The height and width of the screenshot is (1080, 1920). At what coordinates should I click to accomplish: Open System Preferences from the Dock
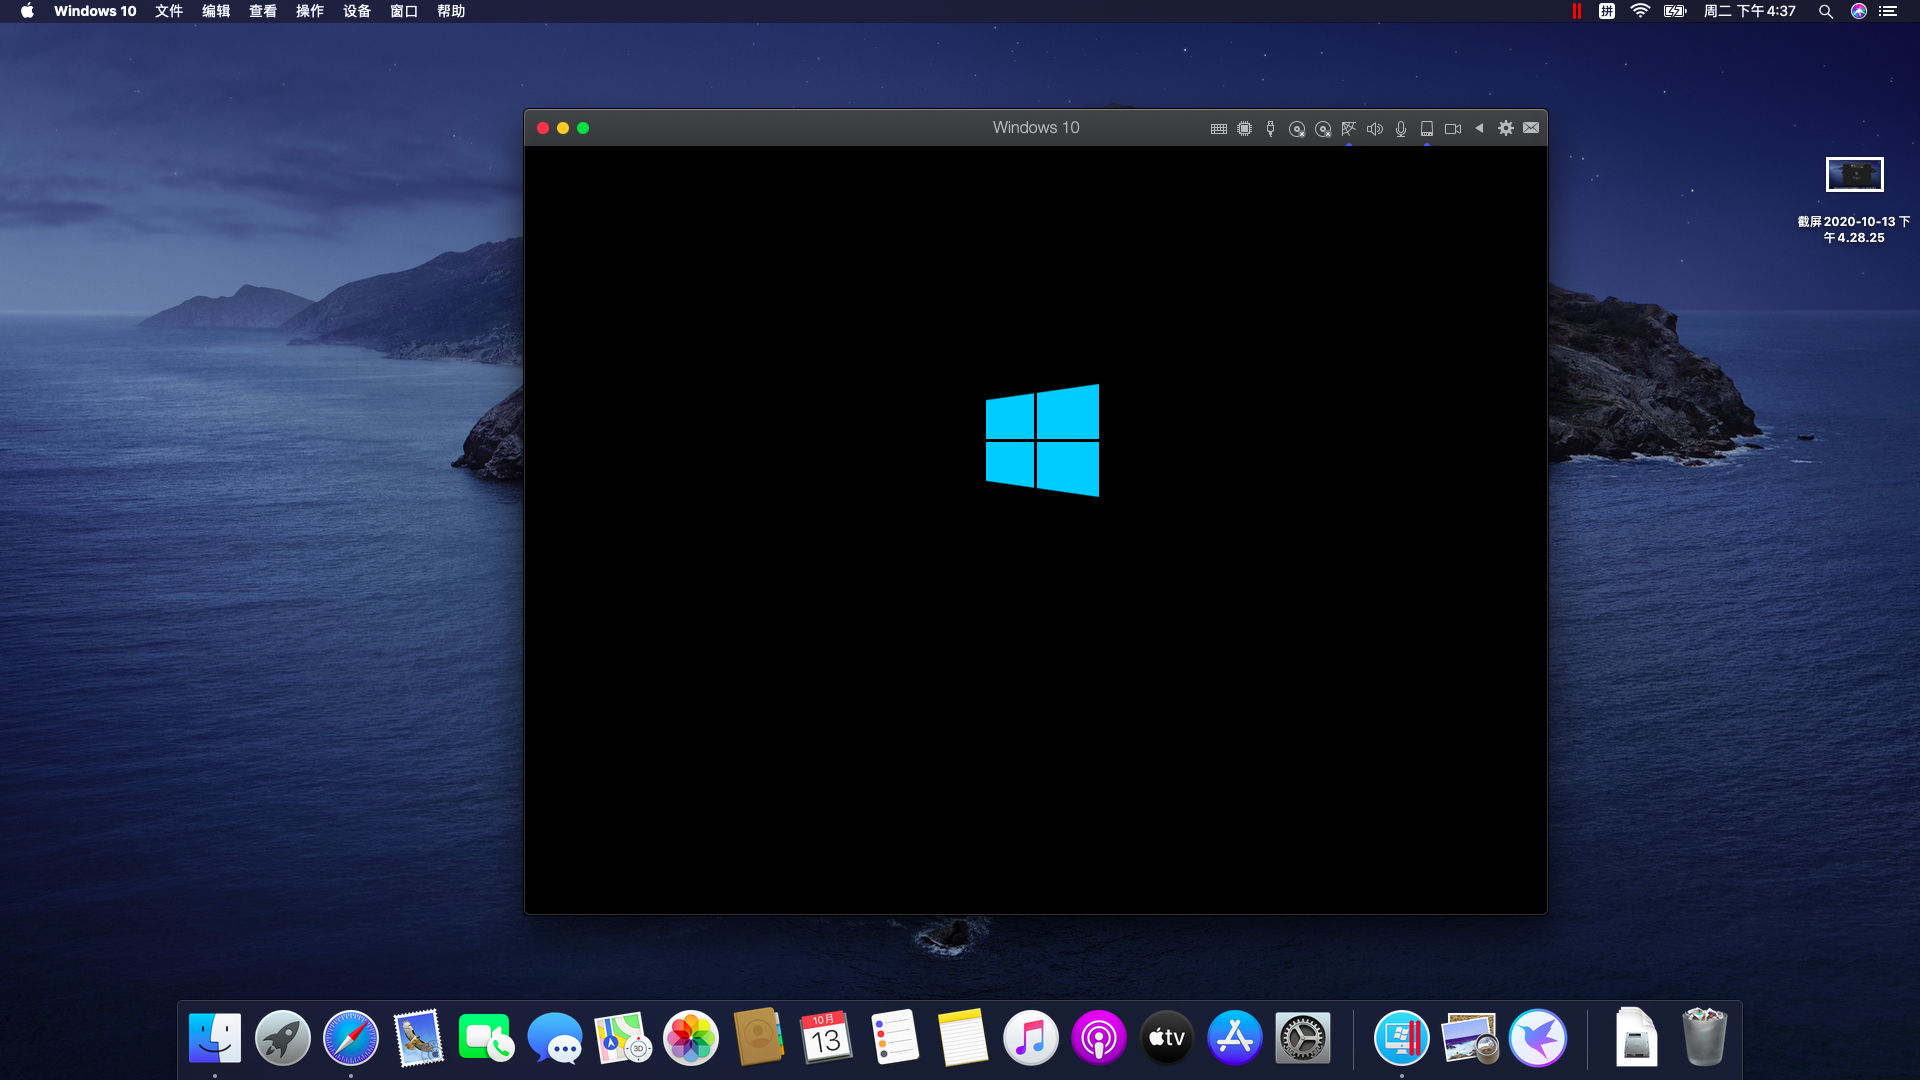click(x=1303, y=1038)
